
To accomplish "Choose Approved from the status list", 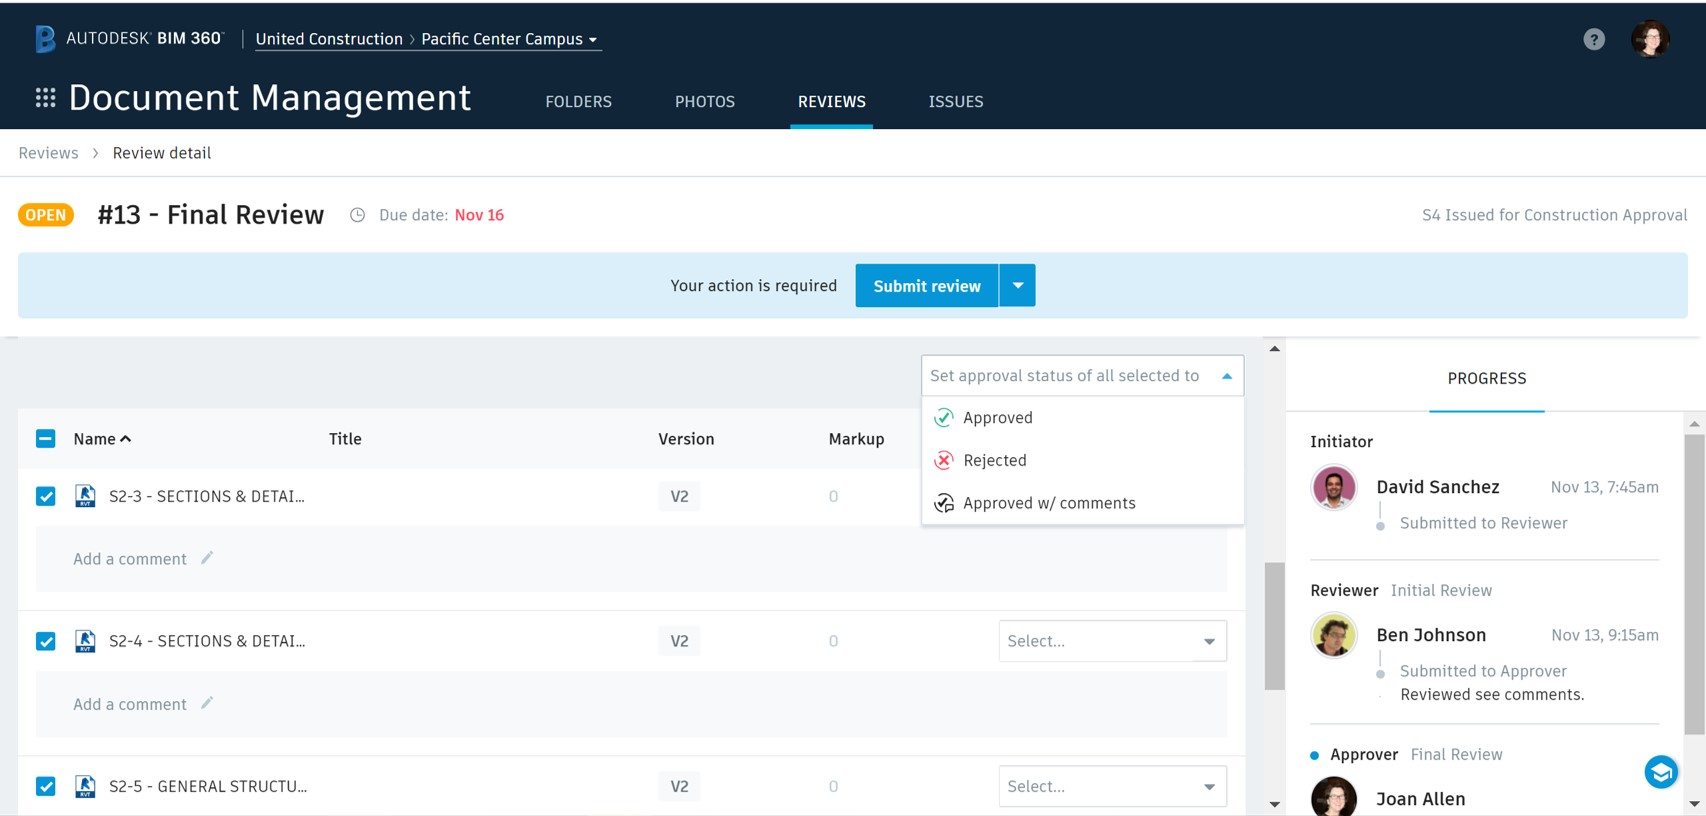I will click(997, 418).
